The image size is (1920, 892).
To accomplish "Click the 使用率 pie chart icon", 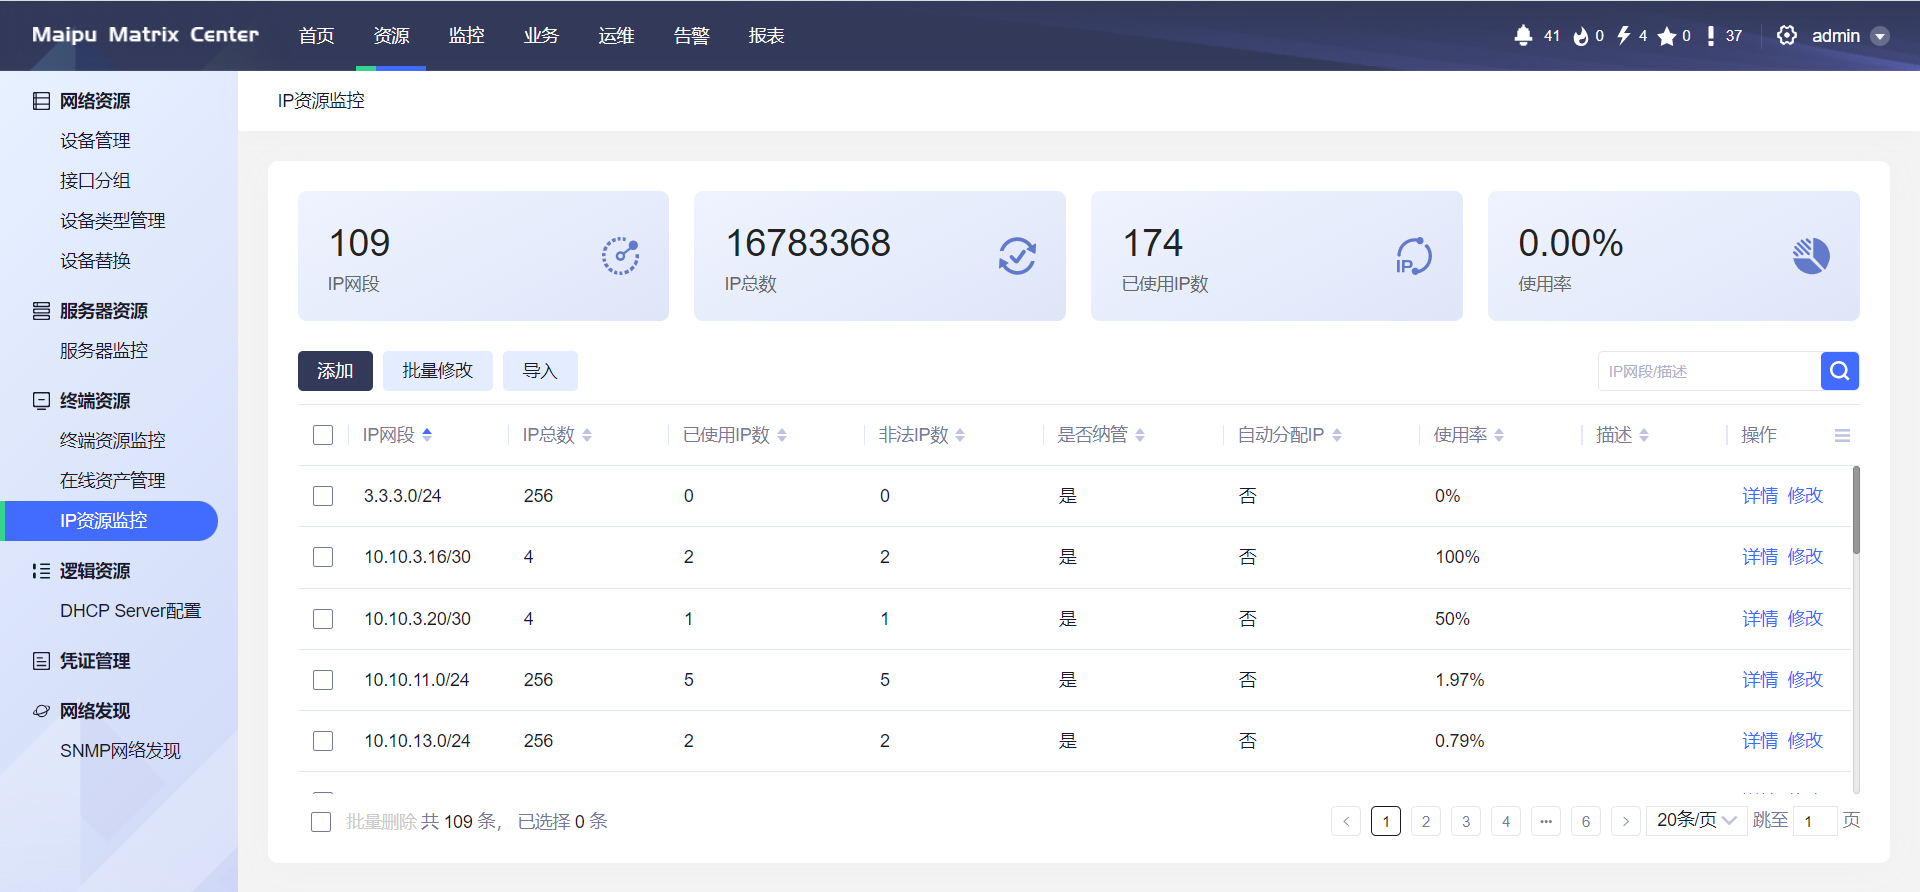I will (1811, 256).
